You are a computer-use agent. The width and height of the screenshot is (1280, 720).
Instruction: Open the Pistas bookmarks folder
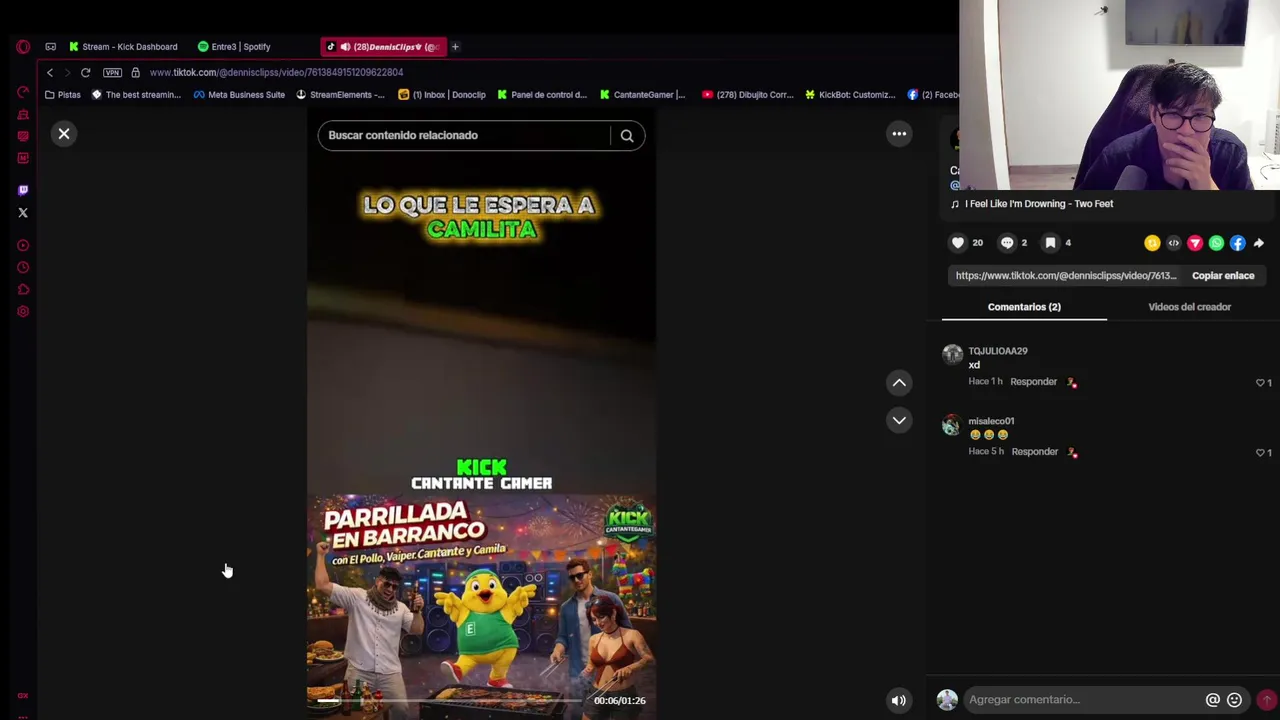(62, 95)
